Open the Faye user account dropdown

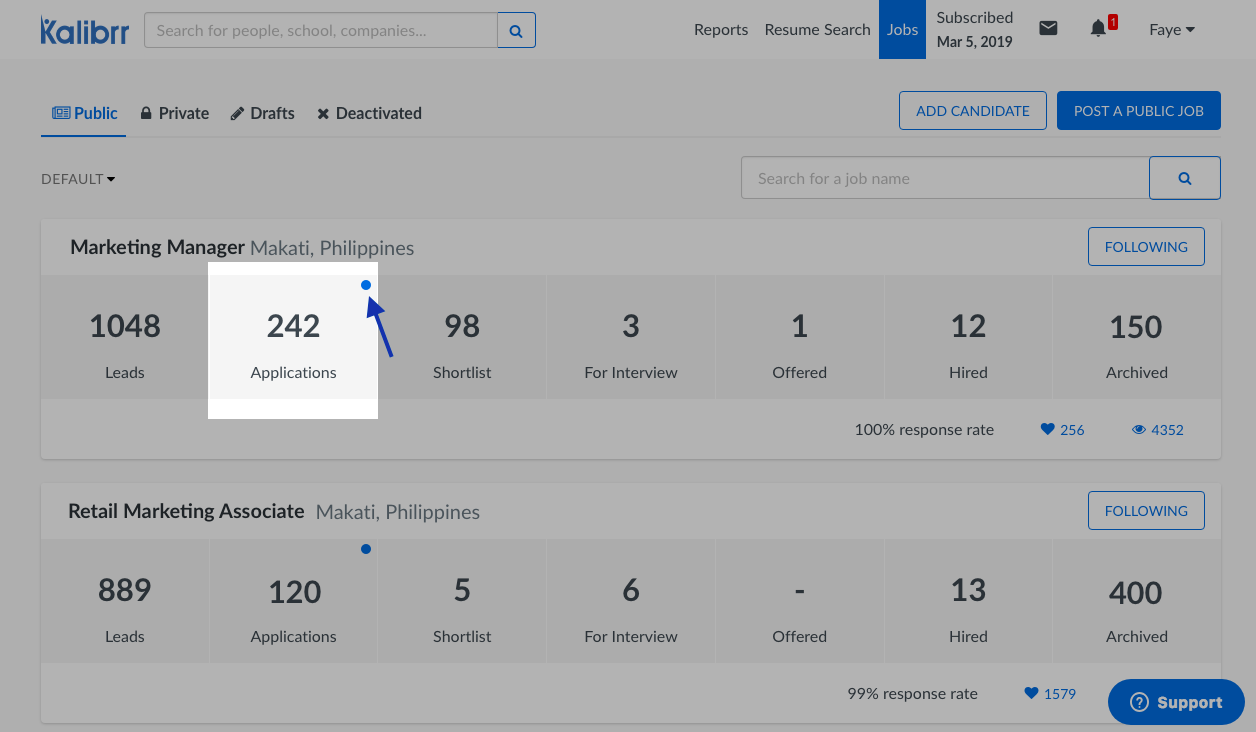1171,30
